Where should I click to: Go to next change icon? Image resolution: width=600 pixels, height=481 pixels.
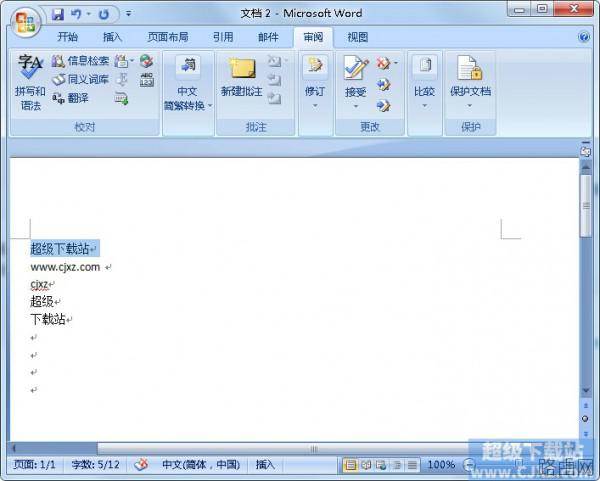(x=383, y=105)
